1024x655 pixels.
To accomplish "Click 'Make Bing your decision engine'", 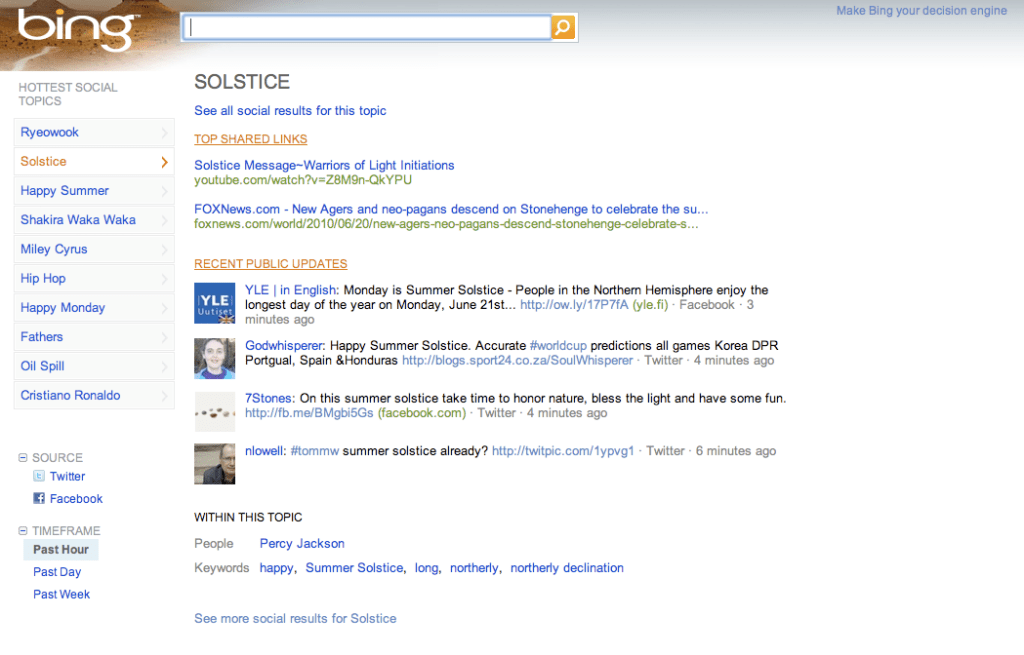I will (920, 10).
